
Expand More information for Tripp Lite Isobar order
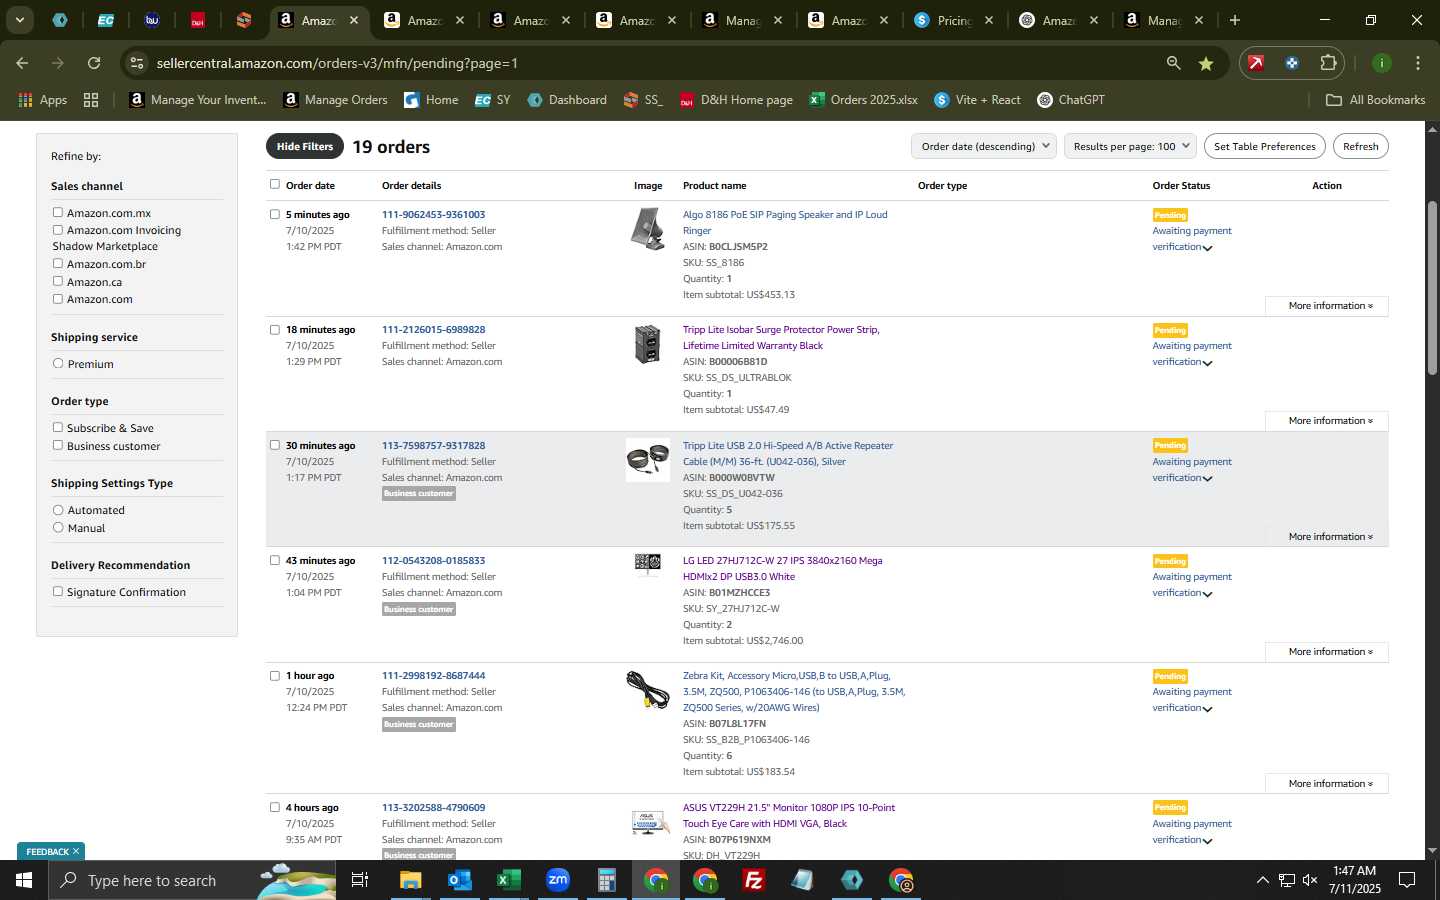coord(1327,421)
